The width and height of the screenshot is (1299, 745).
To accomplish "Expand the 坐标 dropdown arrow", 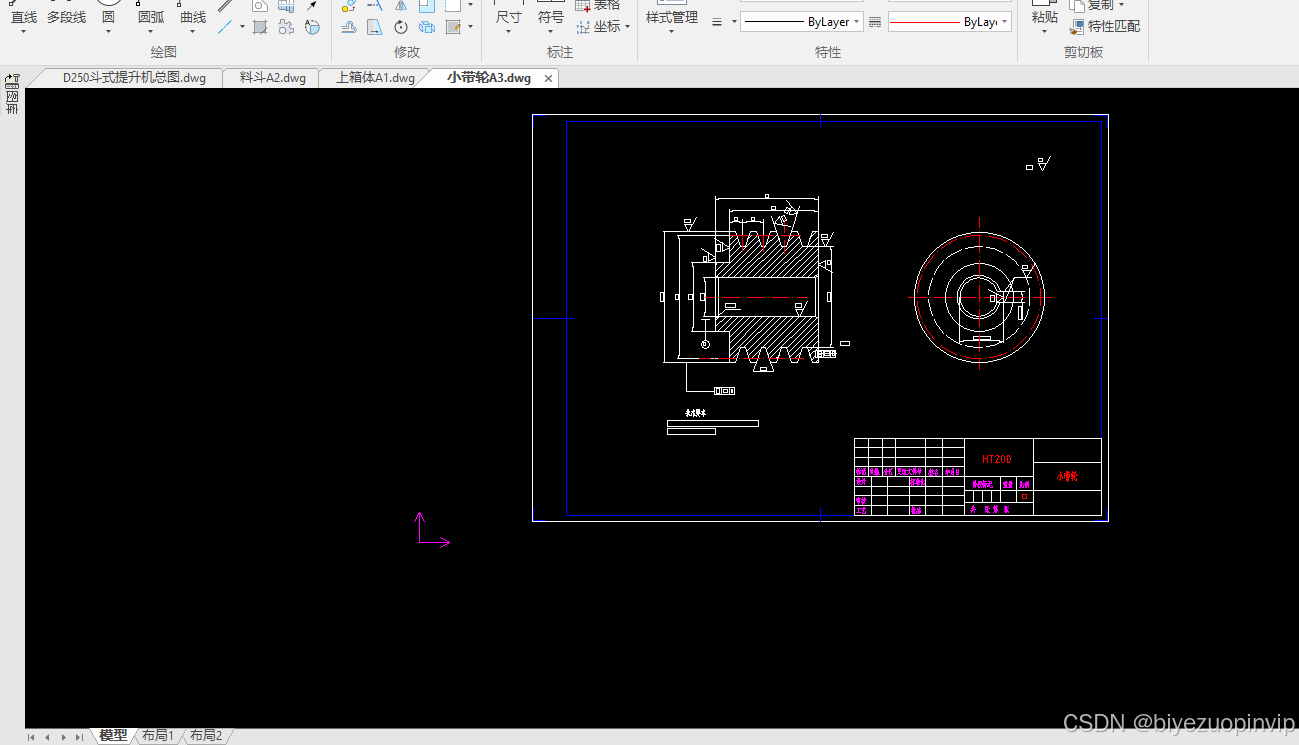I will [627, 27].
